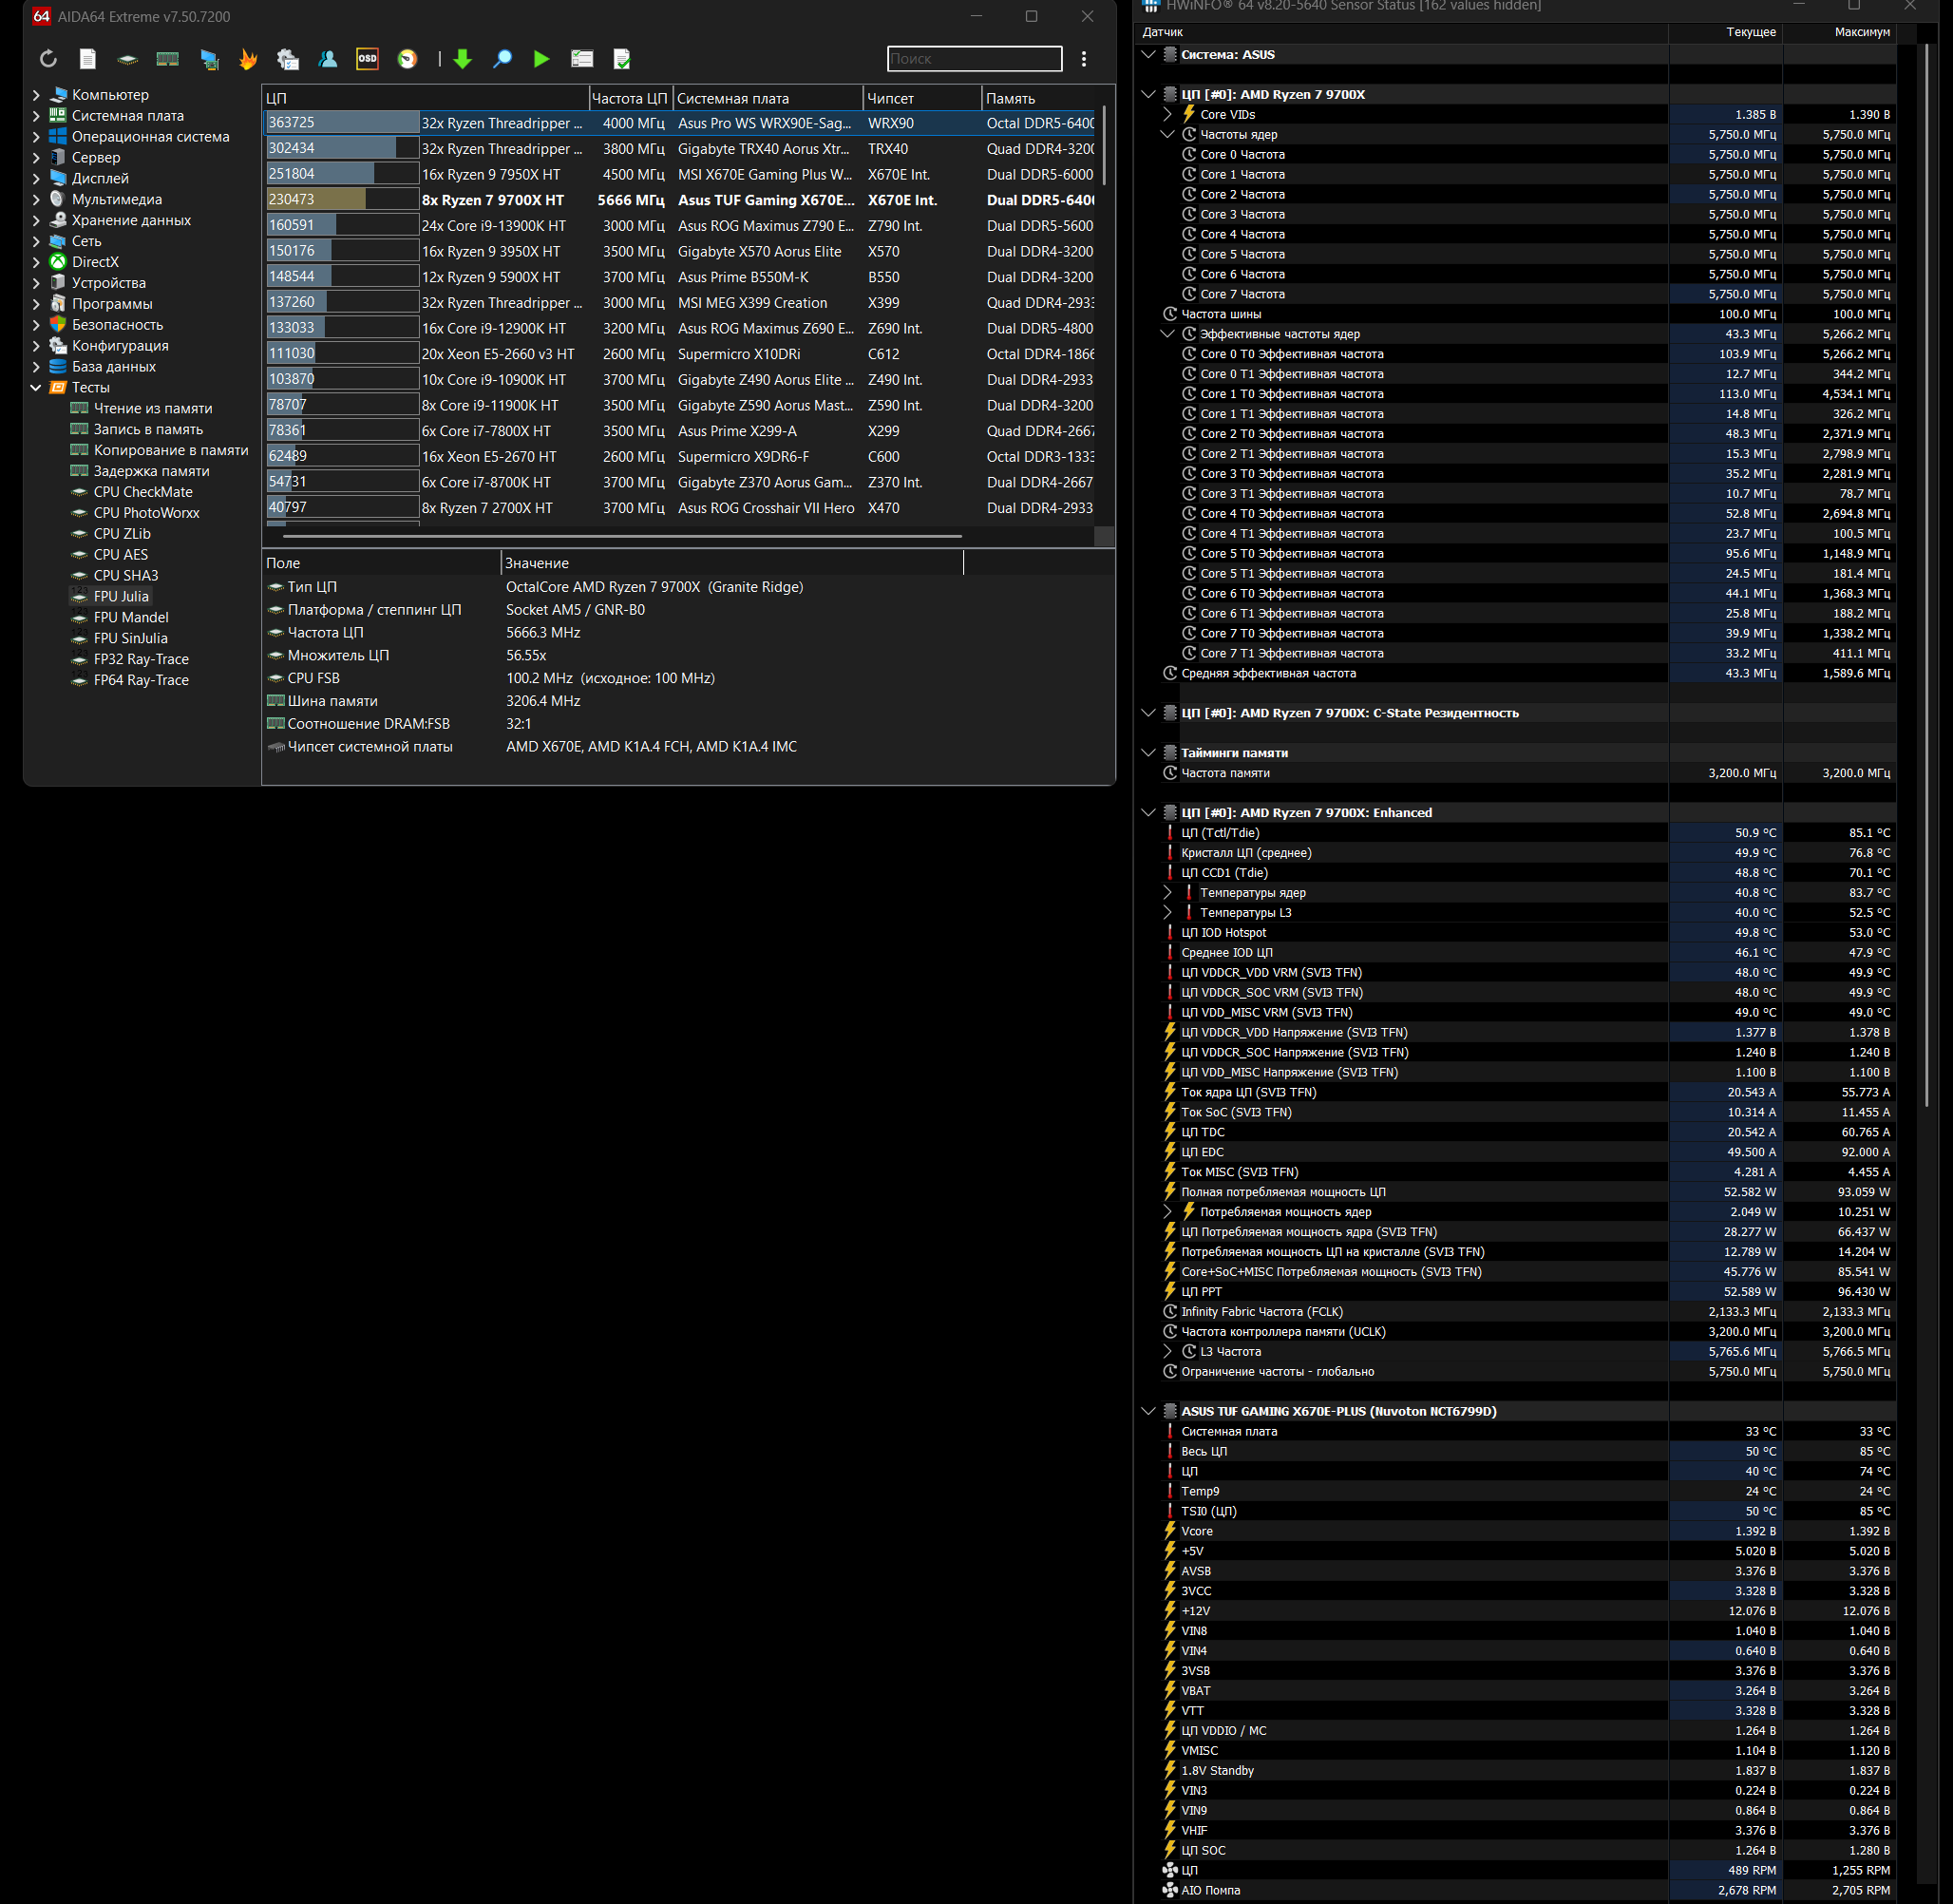The width and height of the screenshot is (1953, 1904).
Task: Click the gauge-style performance icon
Action: tap(407, 59)
